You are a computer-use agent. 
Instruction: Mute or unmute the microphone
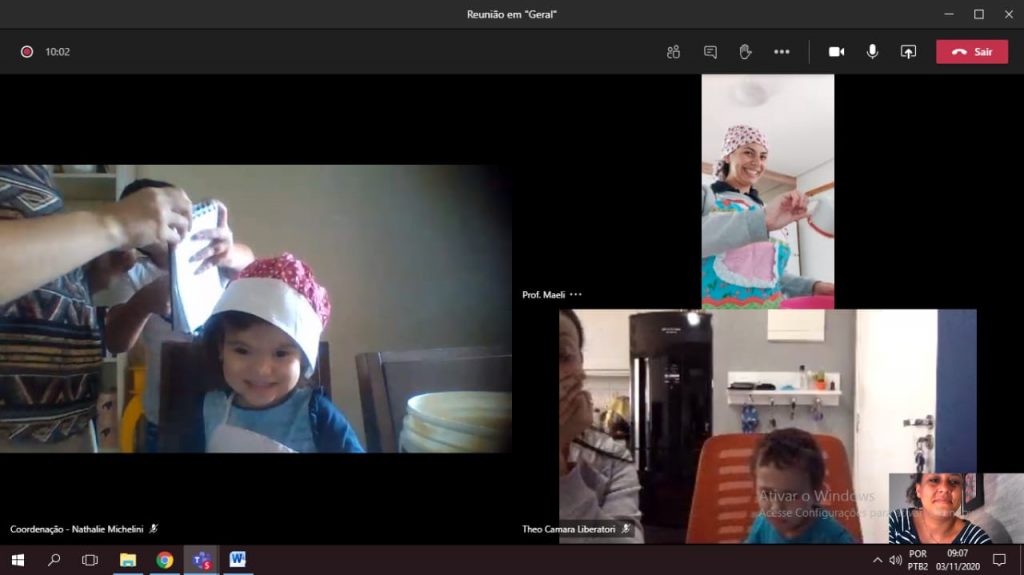coord(872,52)
